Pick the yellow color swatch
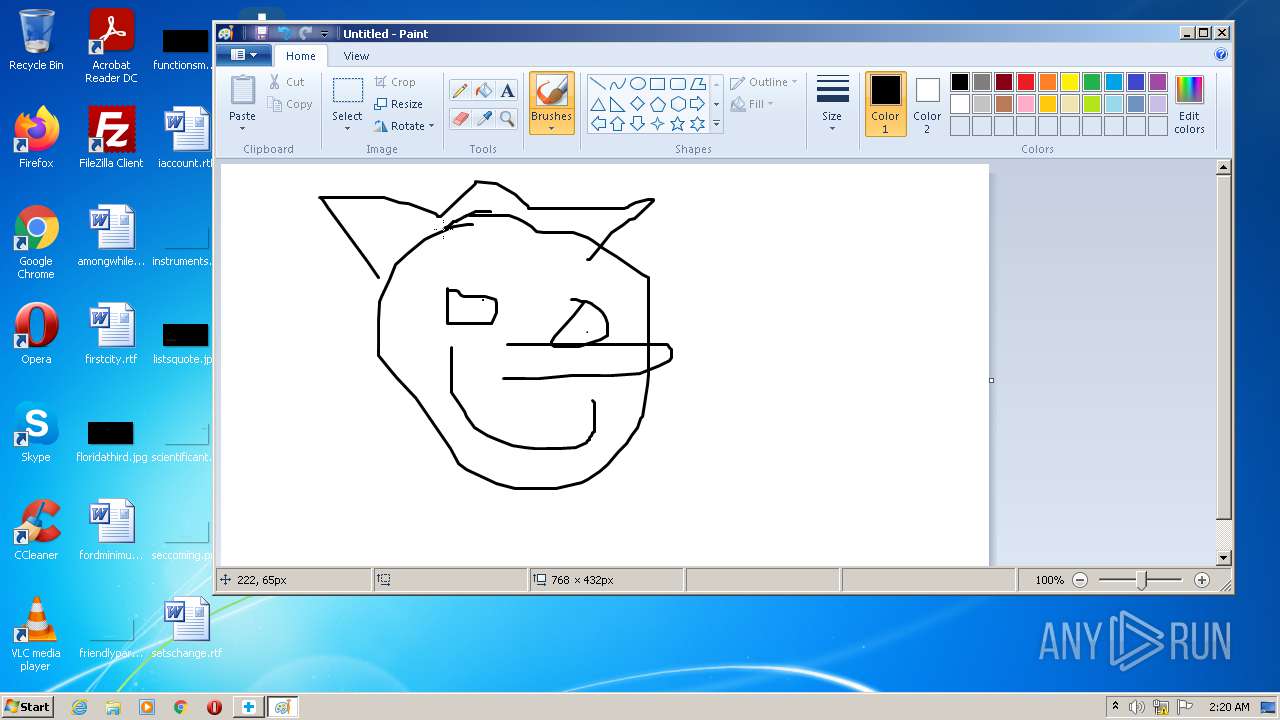 point(1070,82)
